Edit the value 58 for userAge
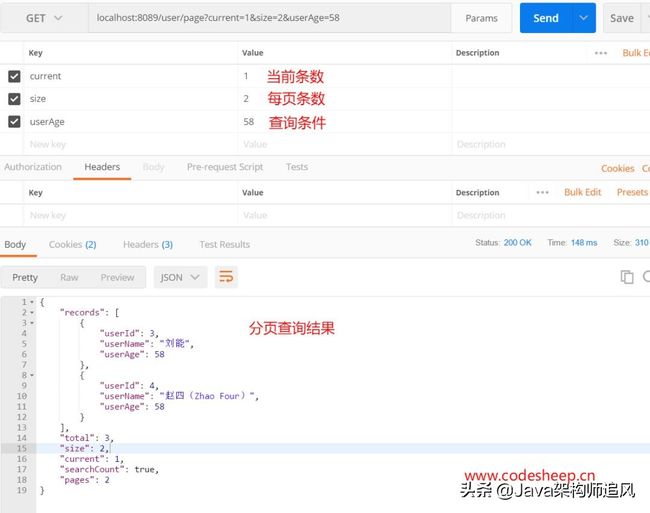 tap(249, 122)
